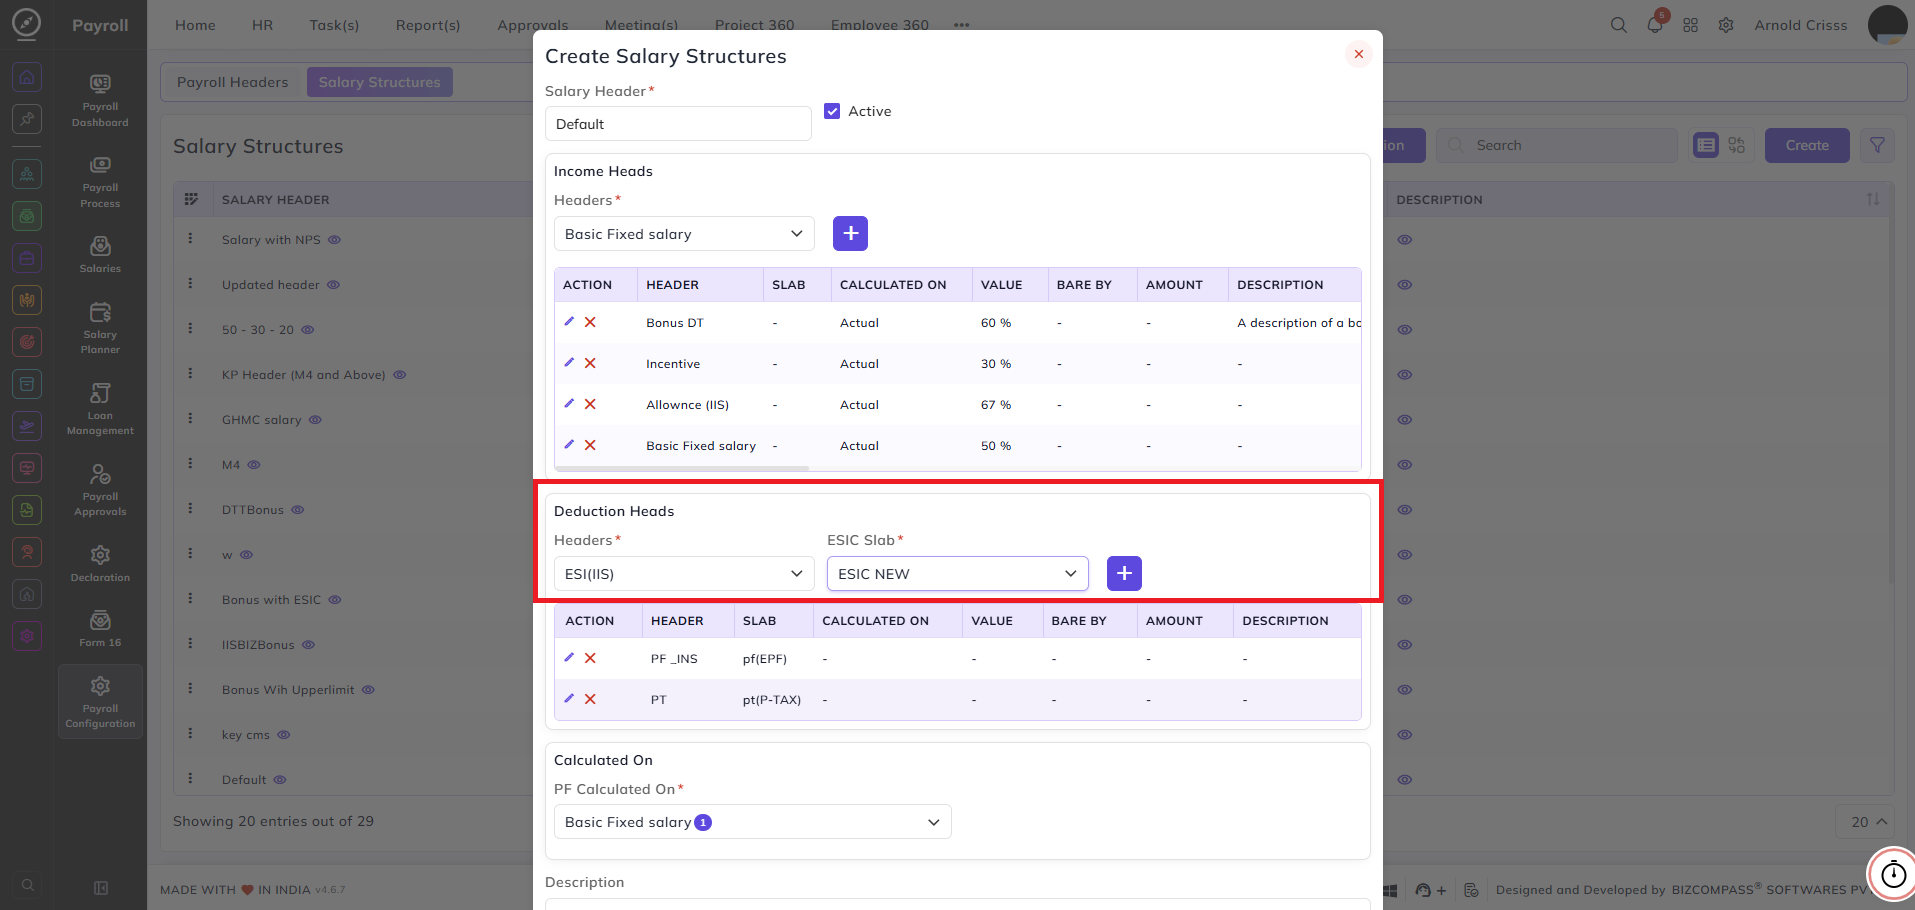This screenshot has height=910, width=1915.
Task: Switch to list view layout
Action: [x=1706, y=145]
